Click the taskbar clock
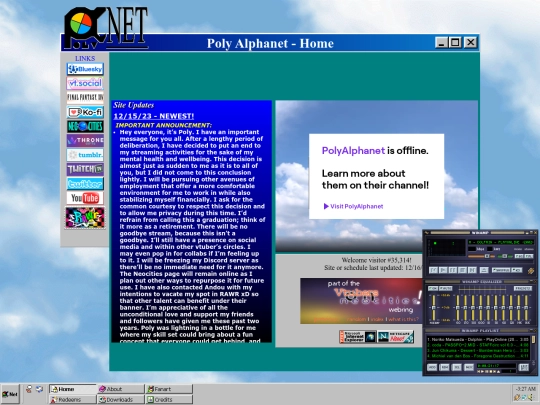Image resolution: width=540 pixels, height=405 pixels. click(x=525, y=389)
